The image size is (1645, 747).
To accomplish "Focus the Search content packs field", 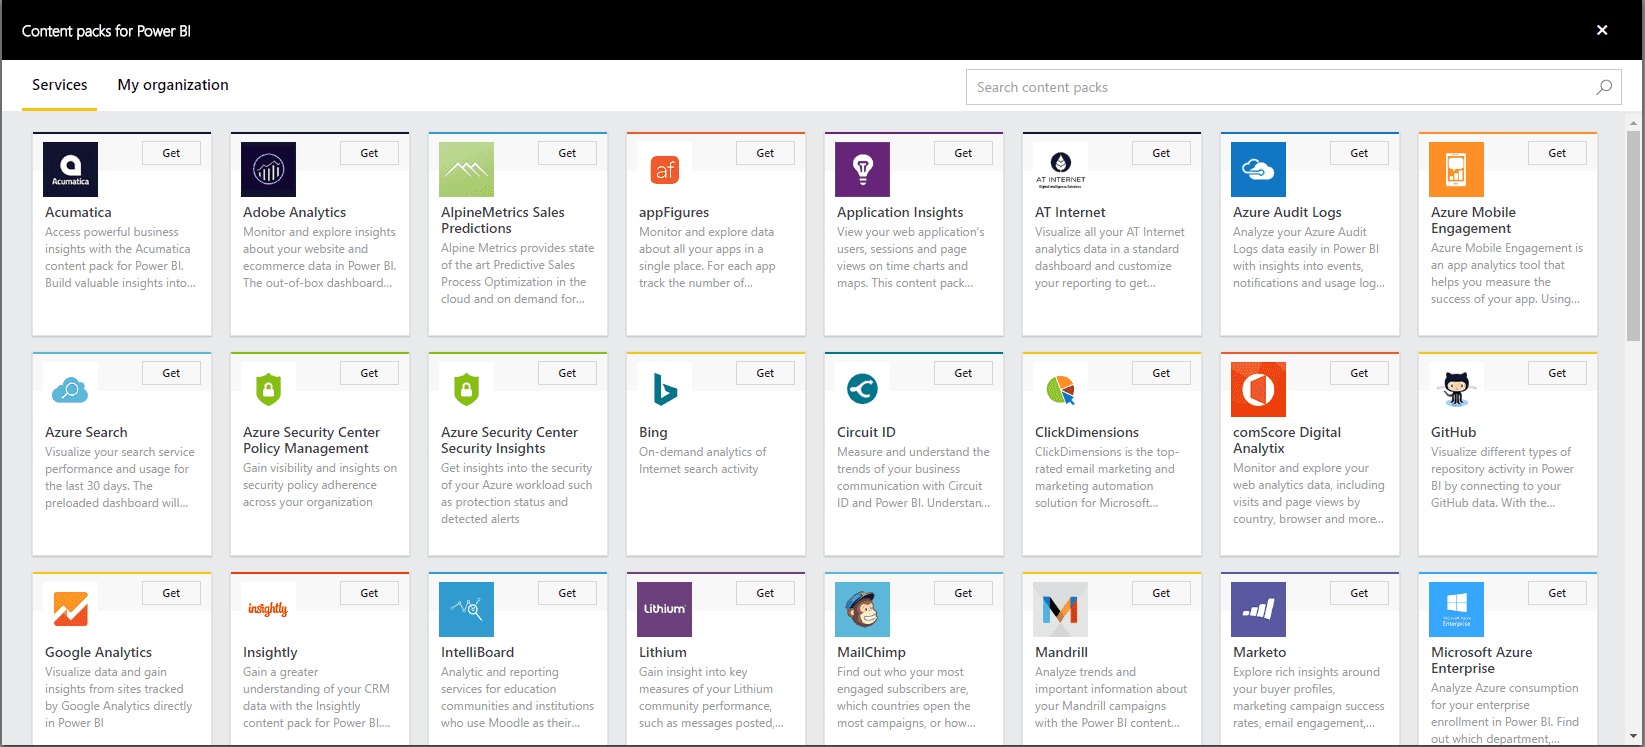I will pyautogui.click(x=1293, y=87).
